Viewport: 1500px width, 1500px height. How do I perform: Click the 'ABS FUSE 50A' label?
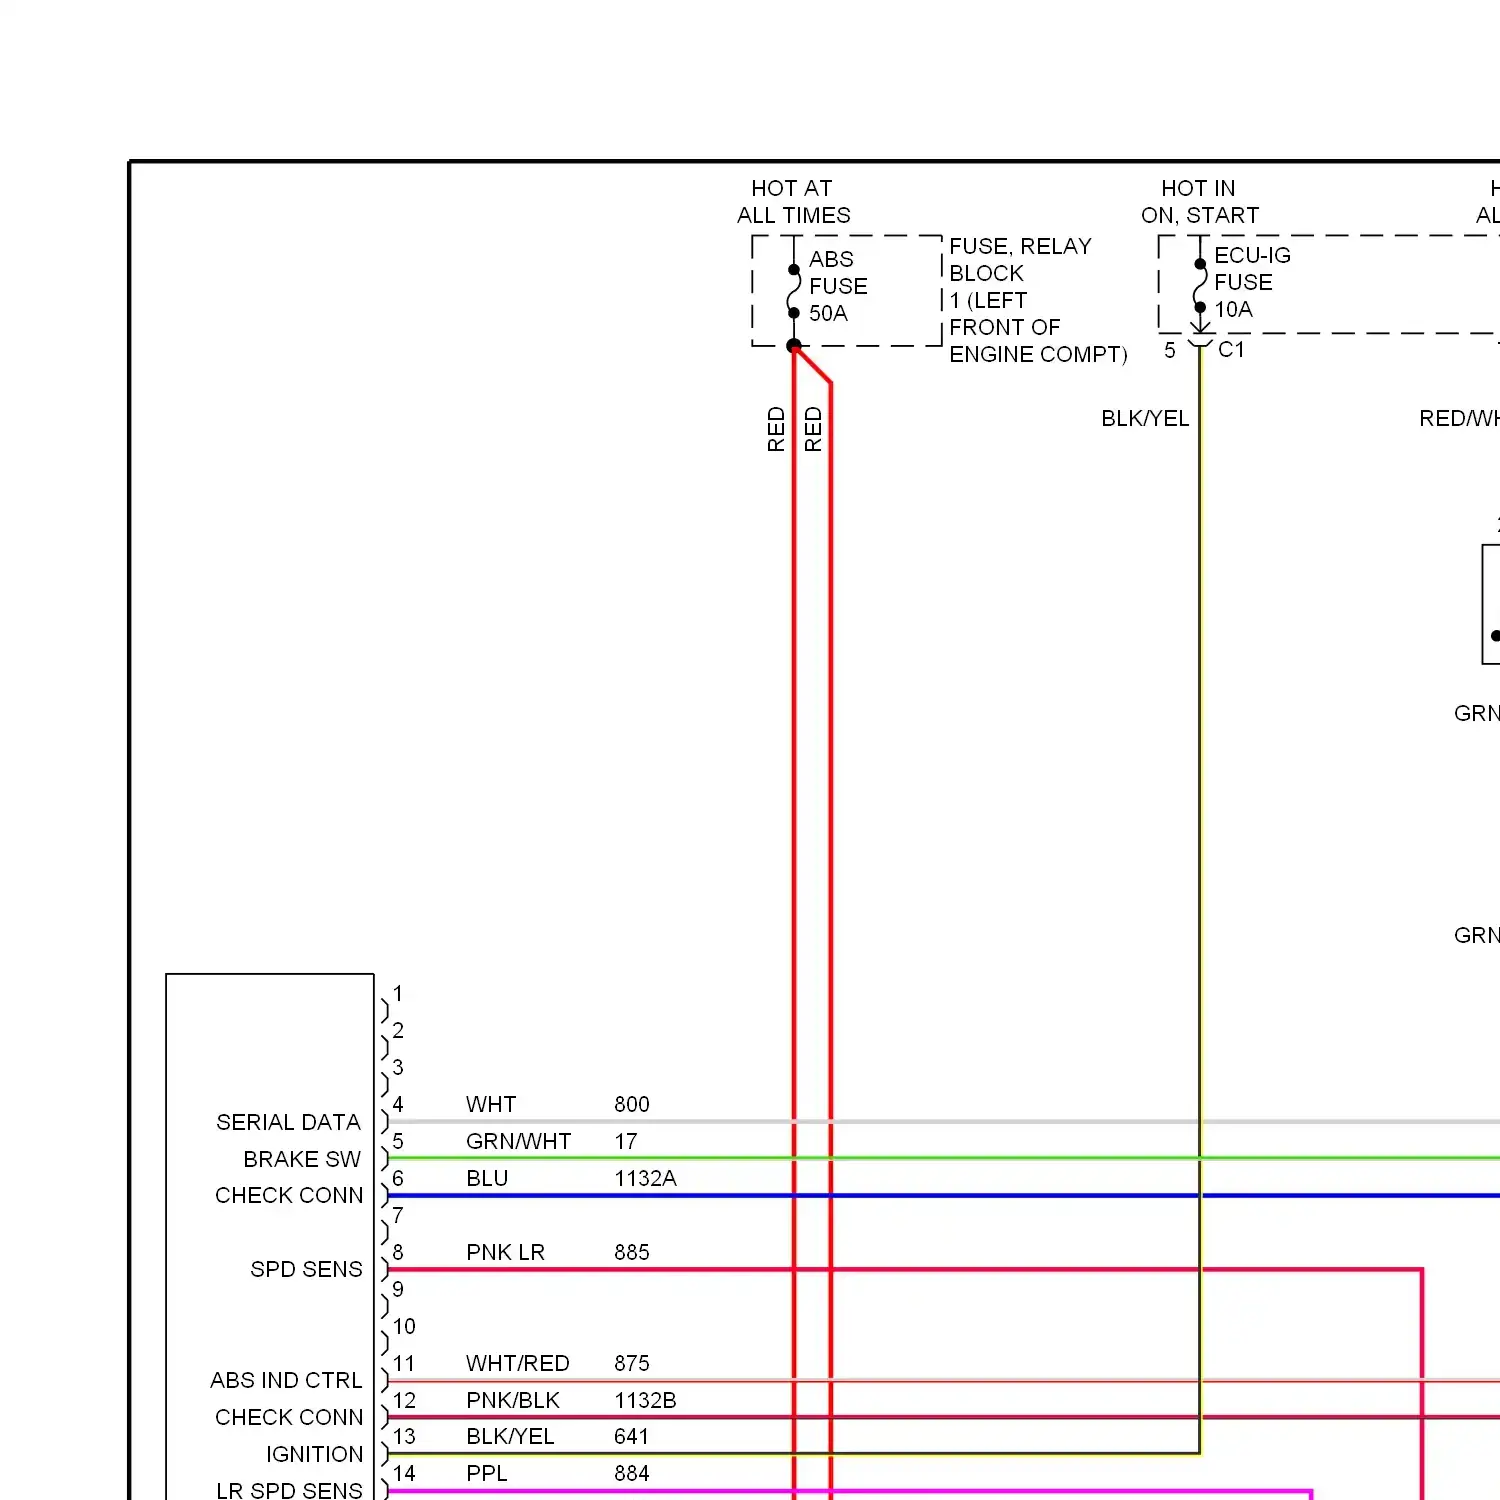[838, 286]
